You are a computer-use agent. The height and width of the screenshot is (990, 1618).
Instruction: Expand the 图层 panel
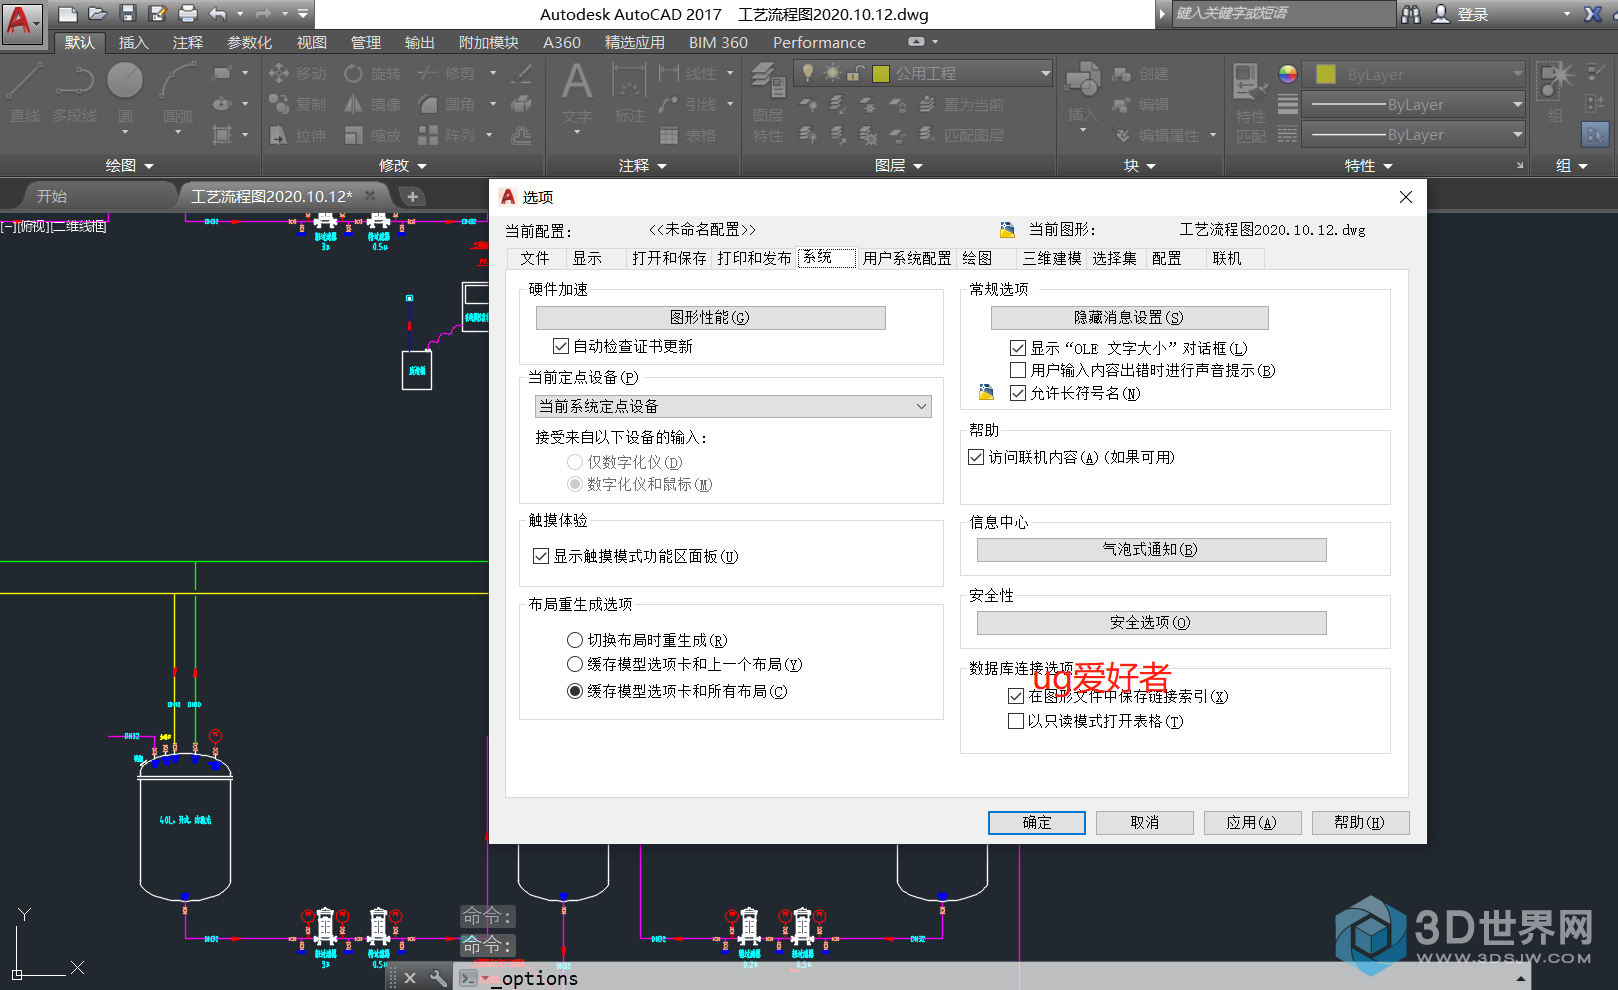pyautogui.click(x=898, y=166)
